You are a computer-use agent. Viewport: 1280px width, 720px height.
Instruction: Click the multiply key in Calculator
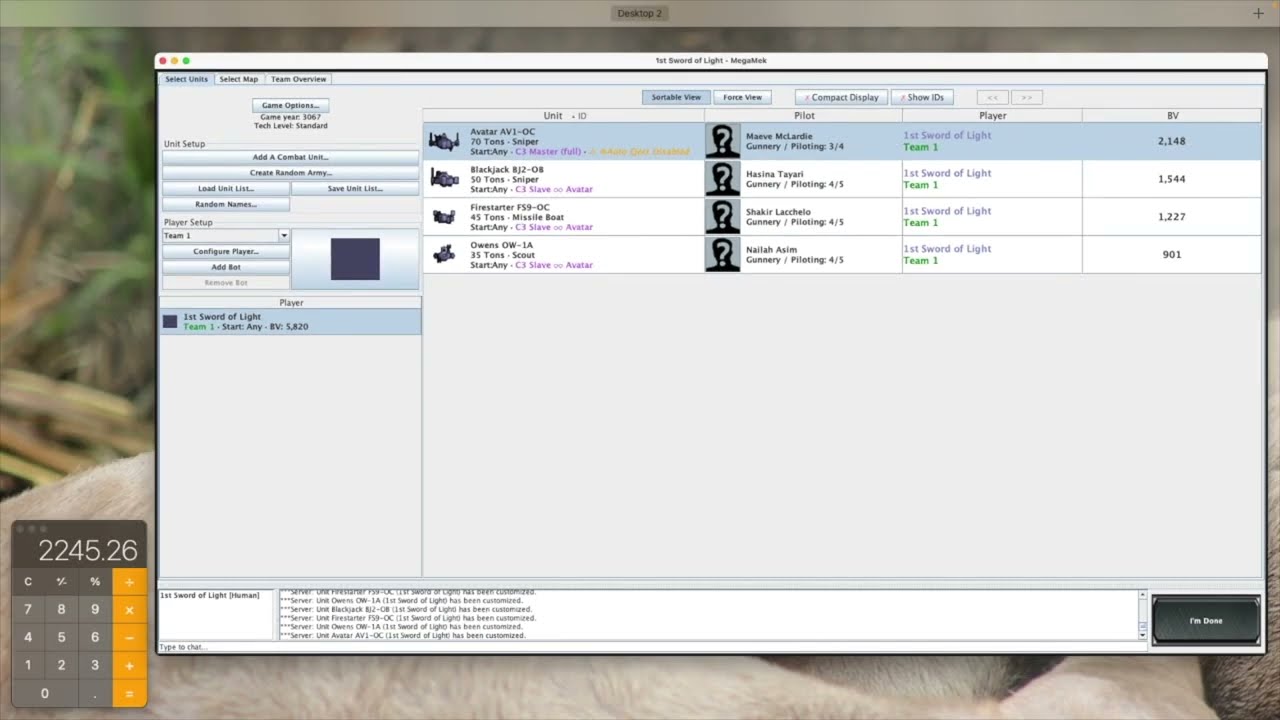click(x=129, y=609)
